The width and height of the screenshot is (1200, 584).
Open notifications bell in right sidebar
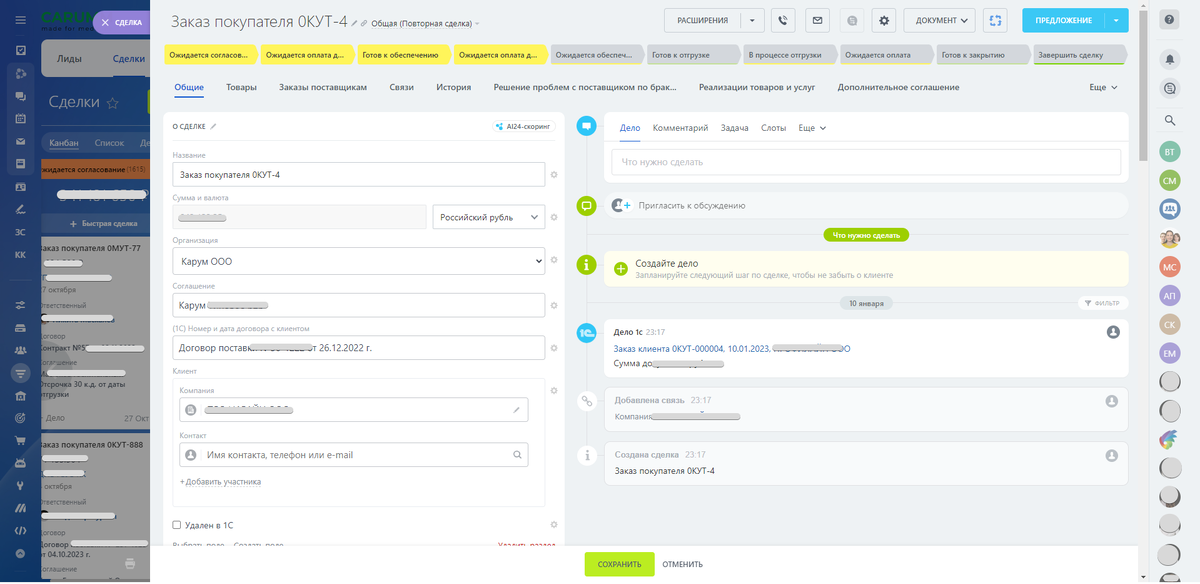[1170, 59]
